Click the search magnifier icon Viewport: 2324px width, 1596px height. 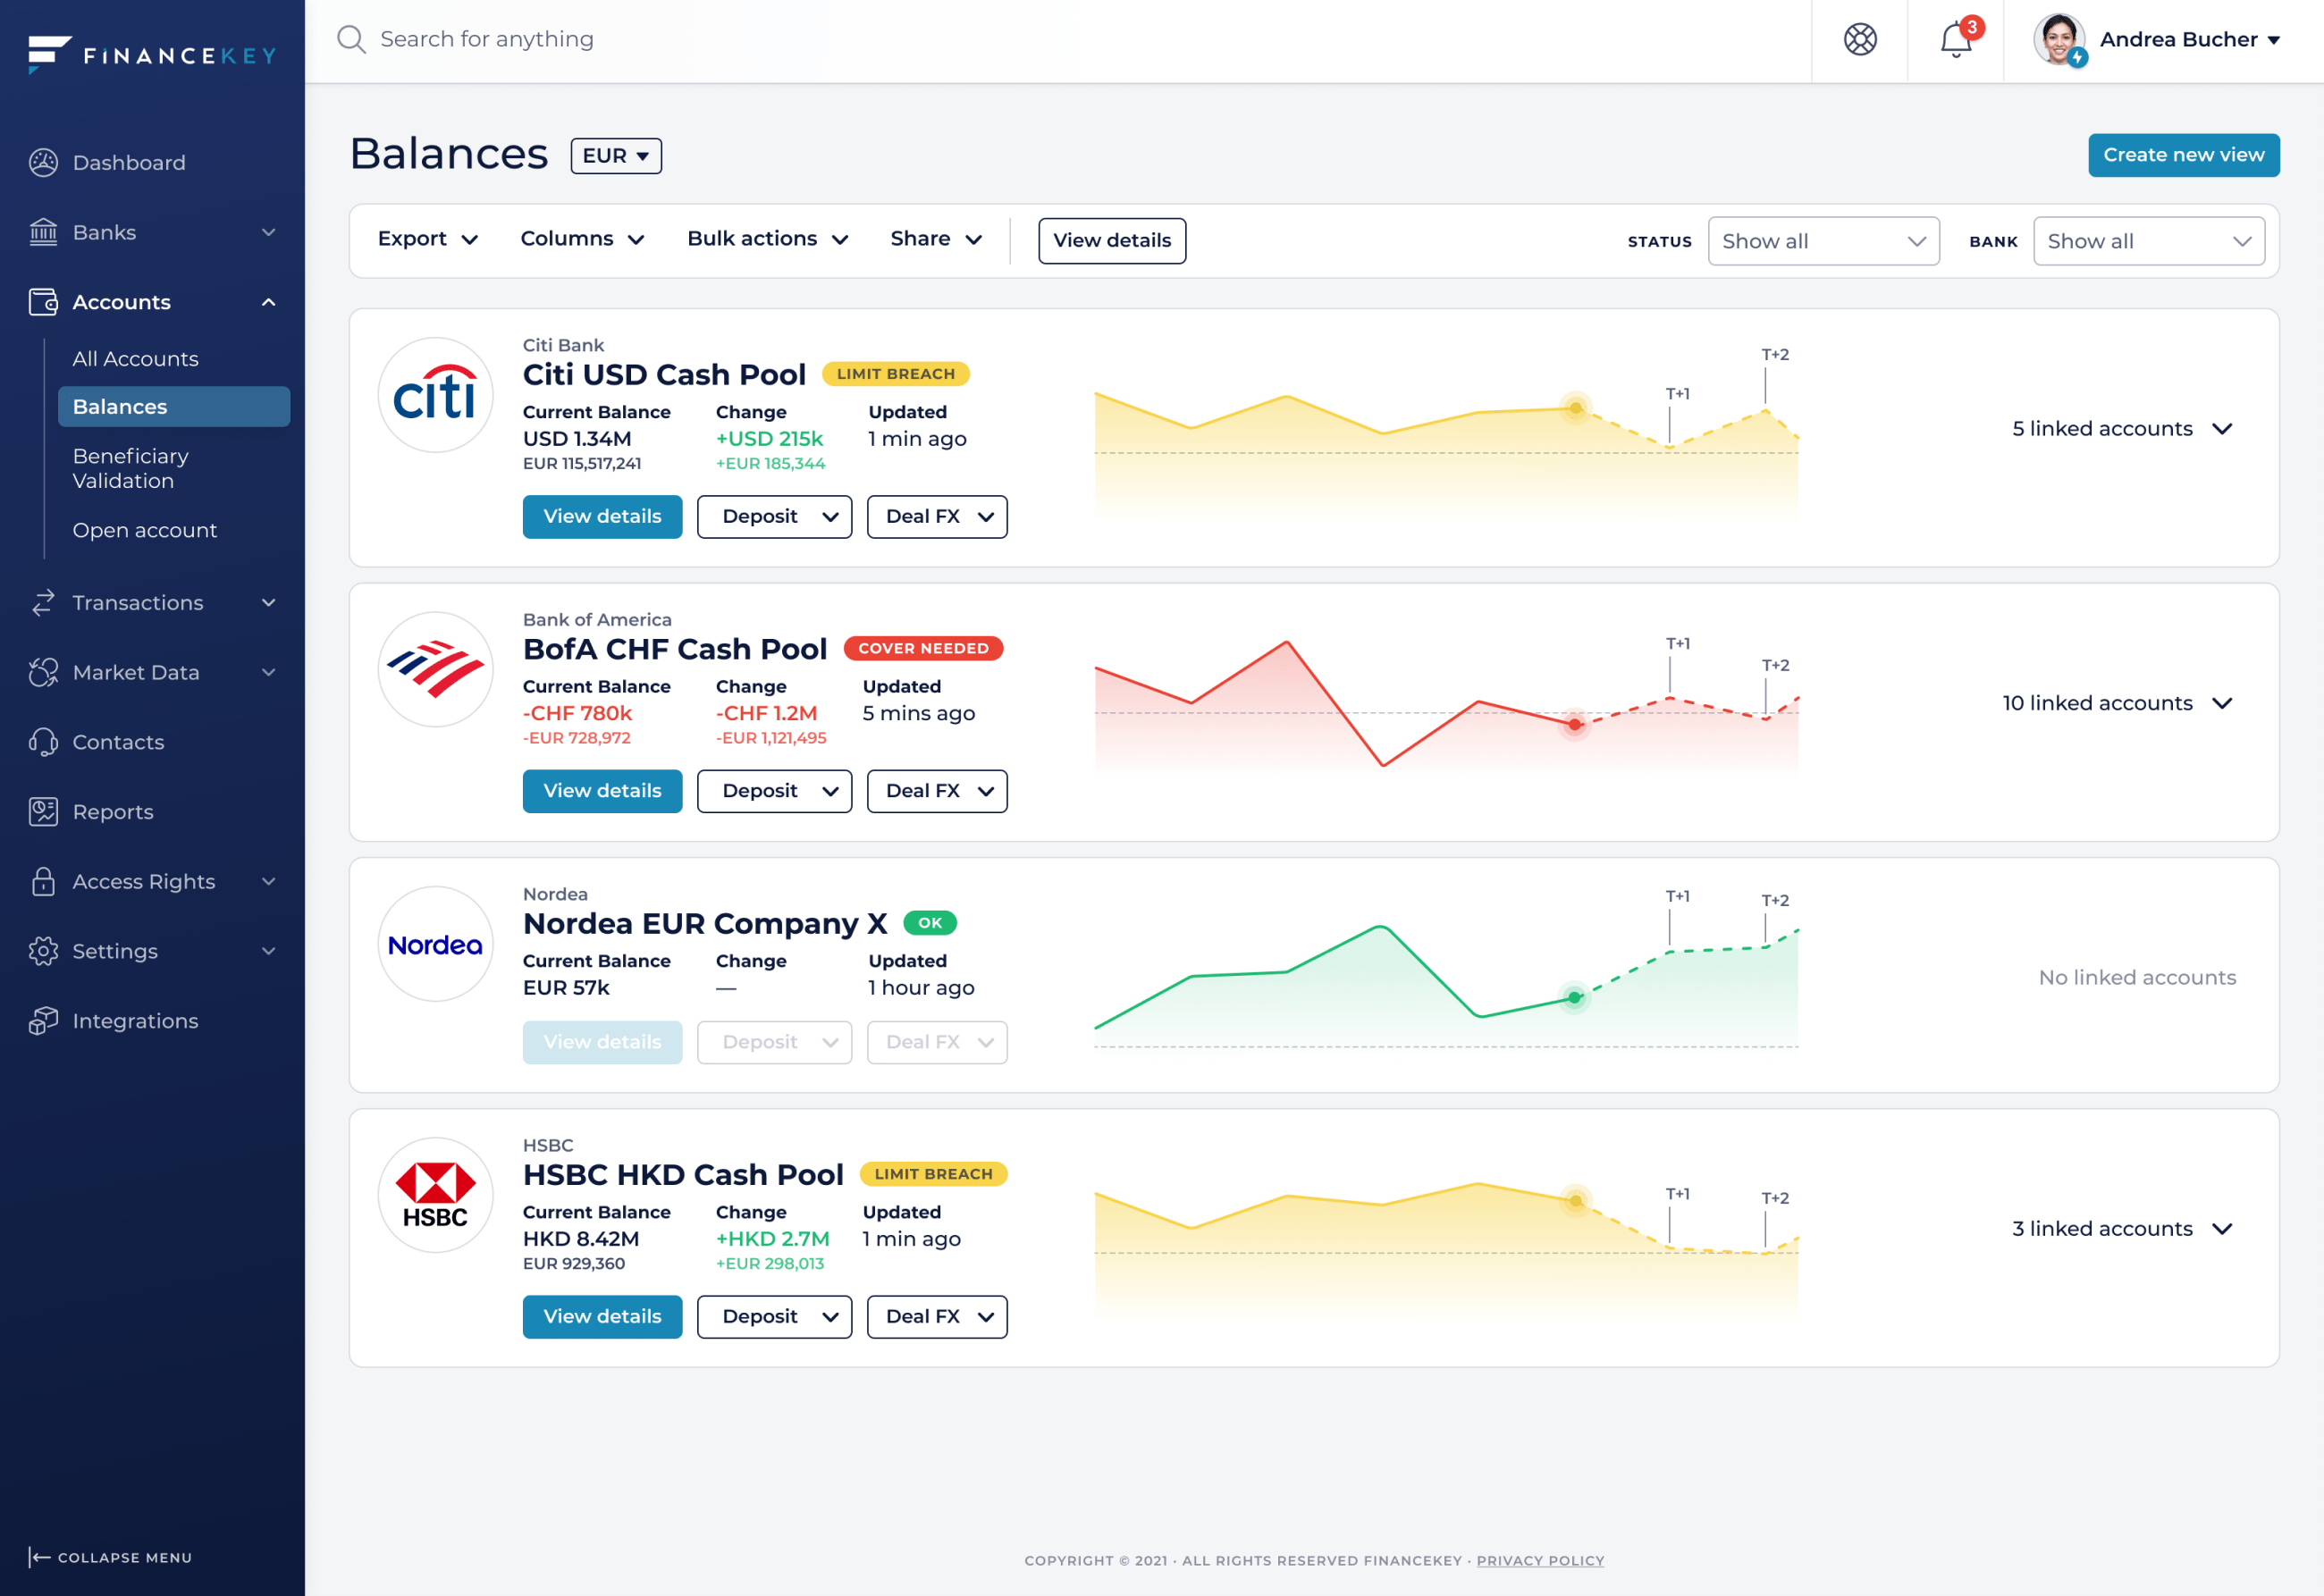(351, 39)
